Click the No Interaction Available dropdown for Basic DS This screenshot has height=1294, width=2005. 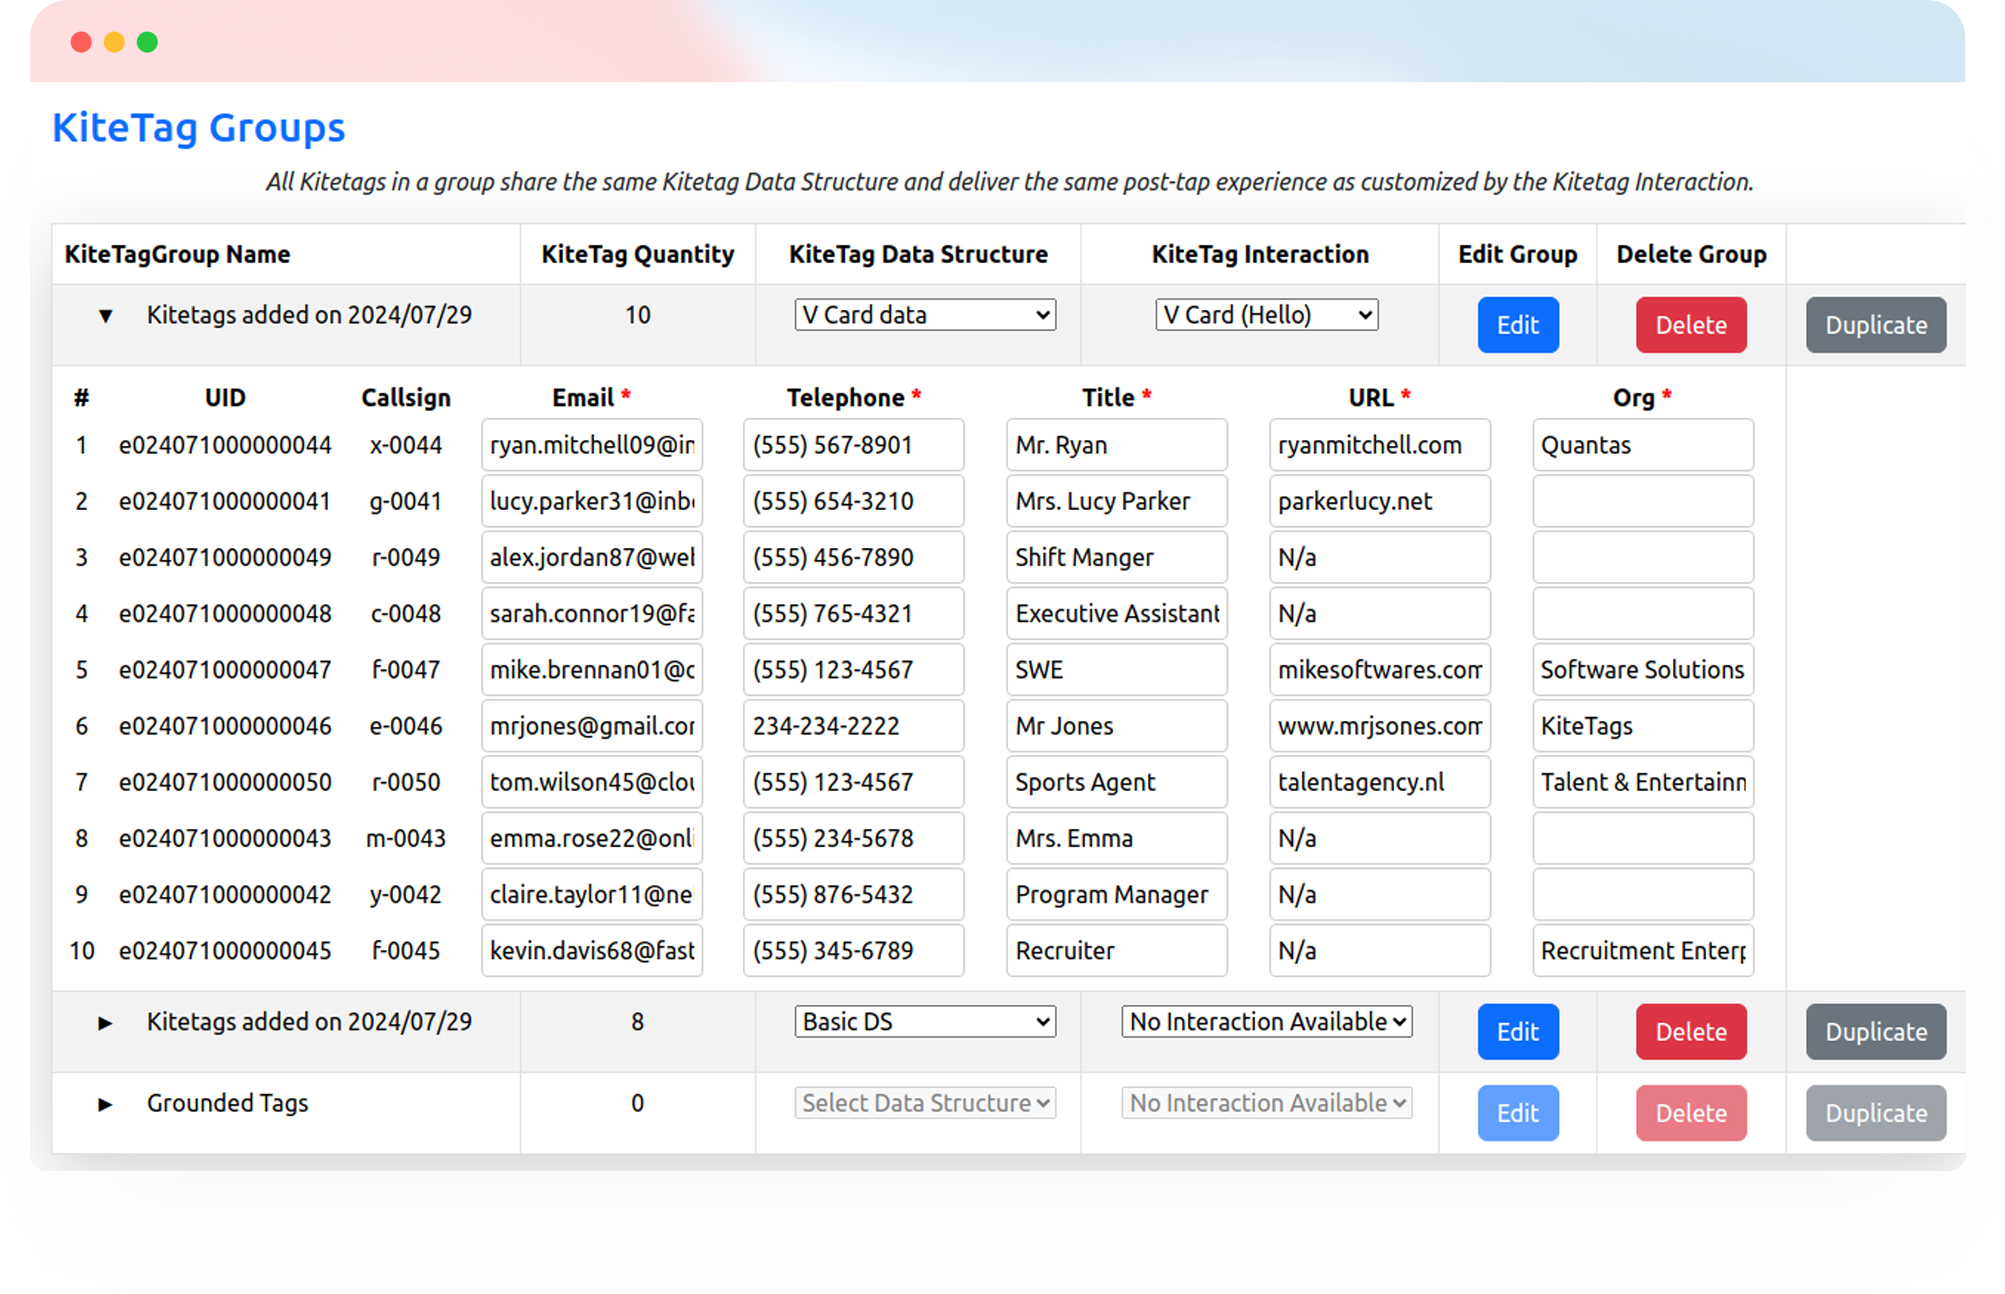point(1266,1022)
